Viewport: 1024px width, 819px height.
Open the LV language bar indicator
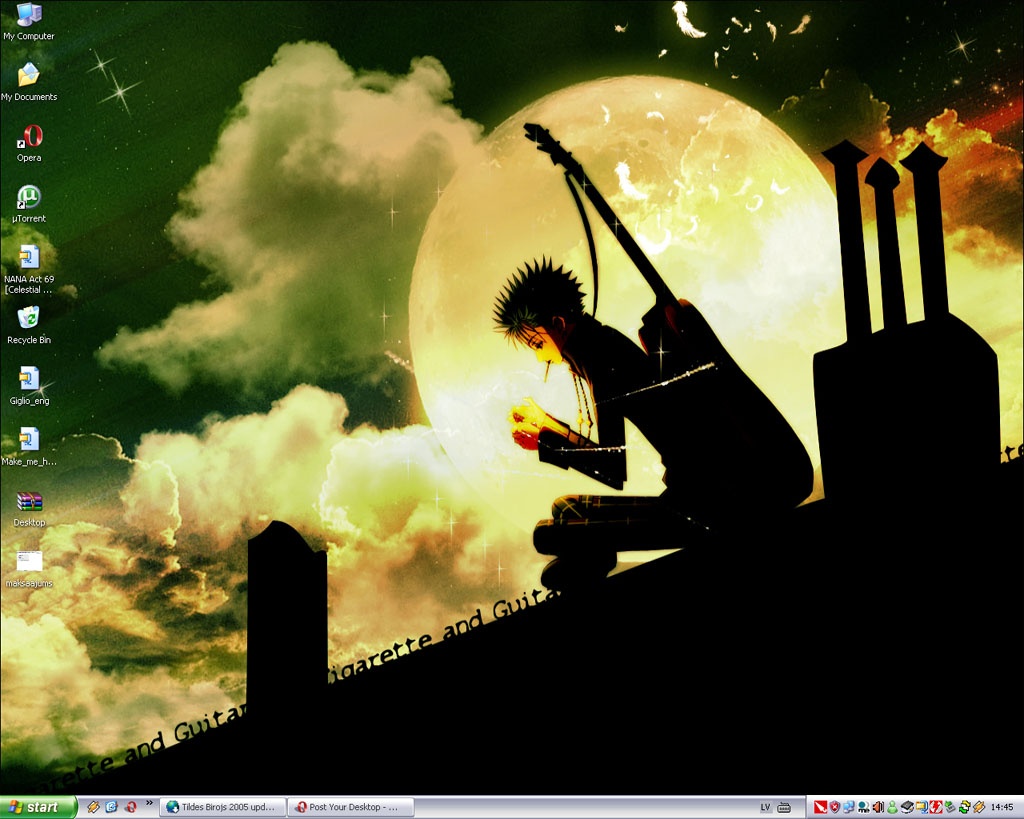pyautogui.click(x=765, y=808)
